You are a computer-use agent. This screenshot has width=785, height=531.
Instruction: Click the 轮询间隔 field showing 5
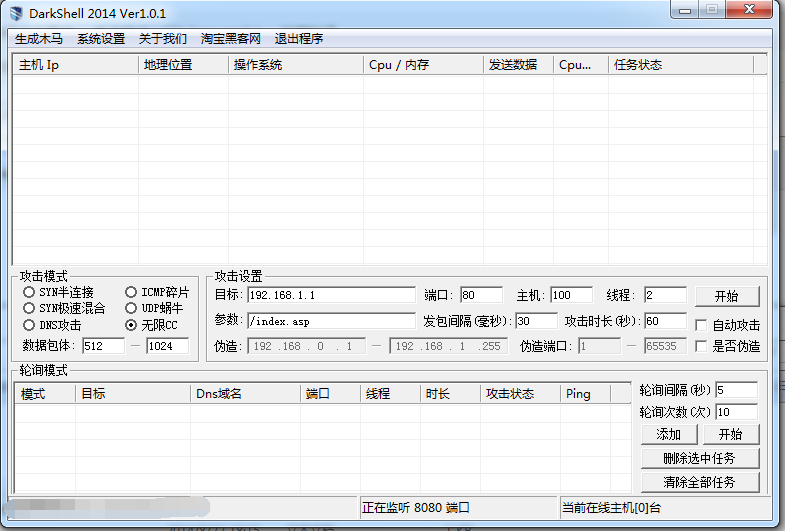(x=736, y=390)
